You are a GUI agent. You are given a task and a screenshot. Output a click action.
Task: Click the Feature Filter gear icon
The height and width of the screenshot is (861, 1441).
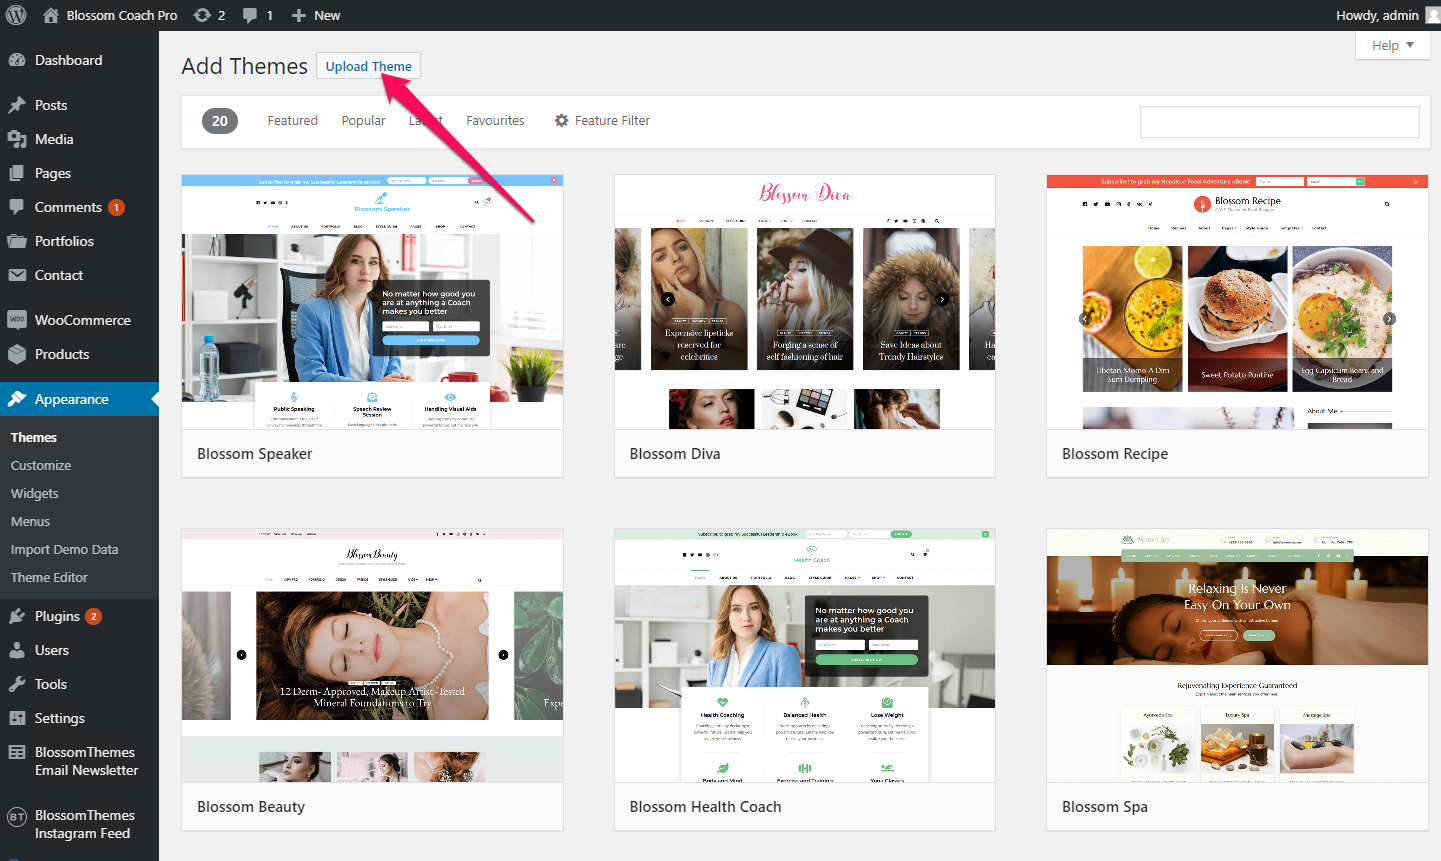coord(562,120)
